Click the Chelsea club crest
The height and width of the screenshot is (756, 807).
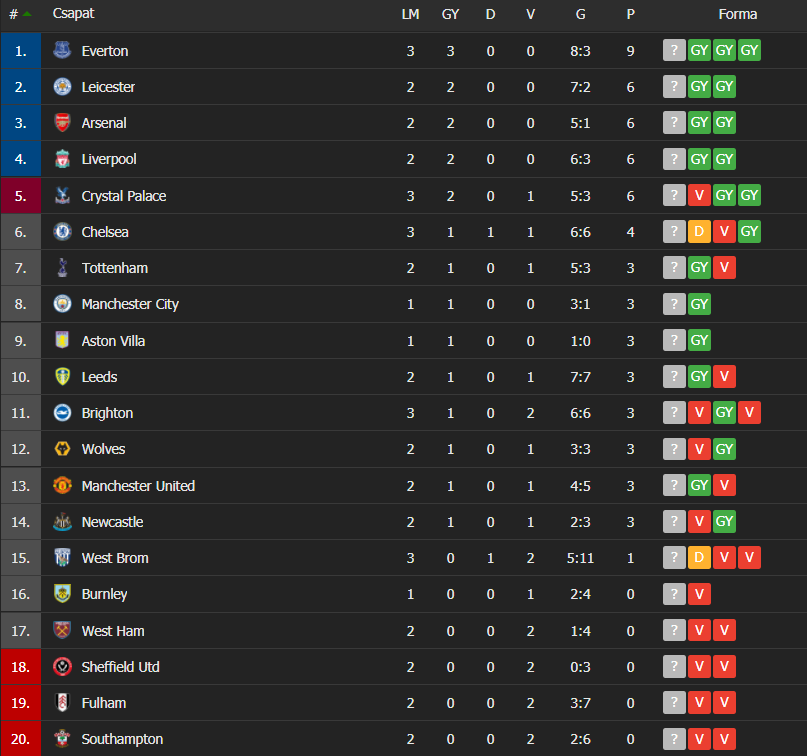click(x=62, y=232)
